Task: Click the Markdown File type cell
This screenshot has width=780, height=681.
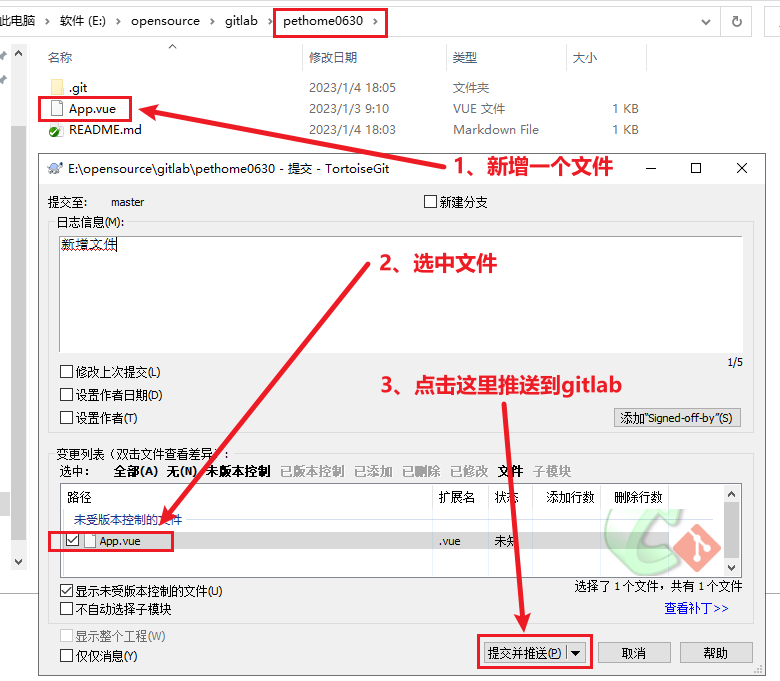Action: (x=496, y=130)
